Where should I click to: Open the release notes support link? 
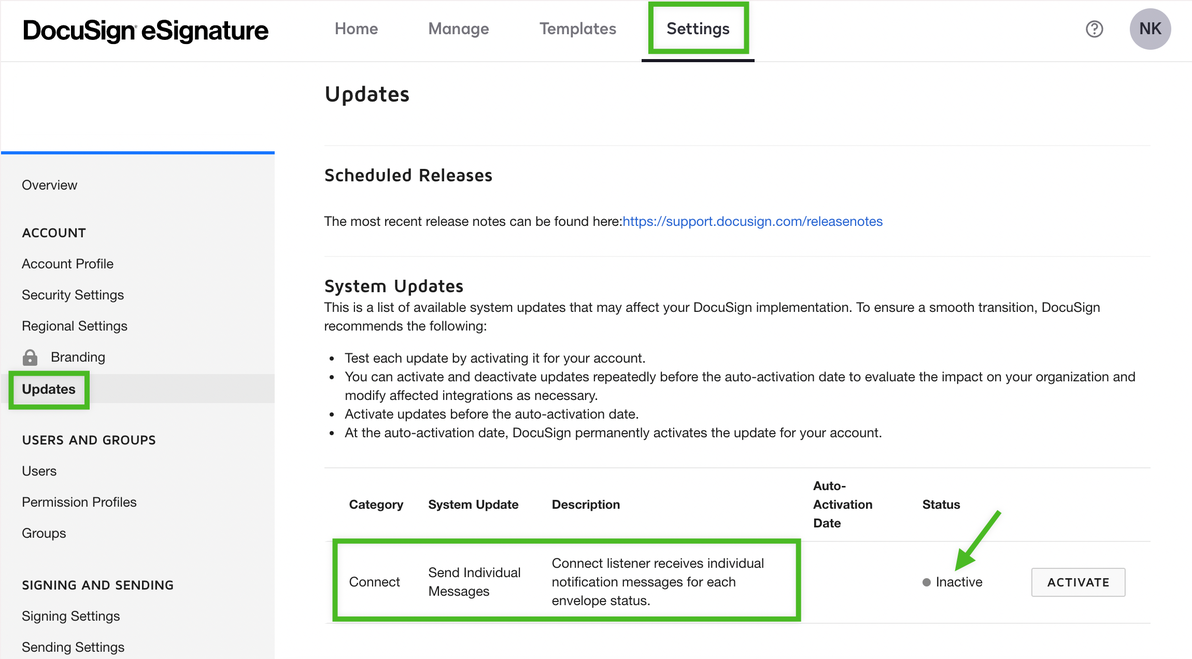[x=752, y=221]
